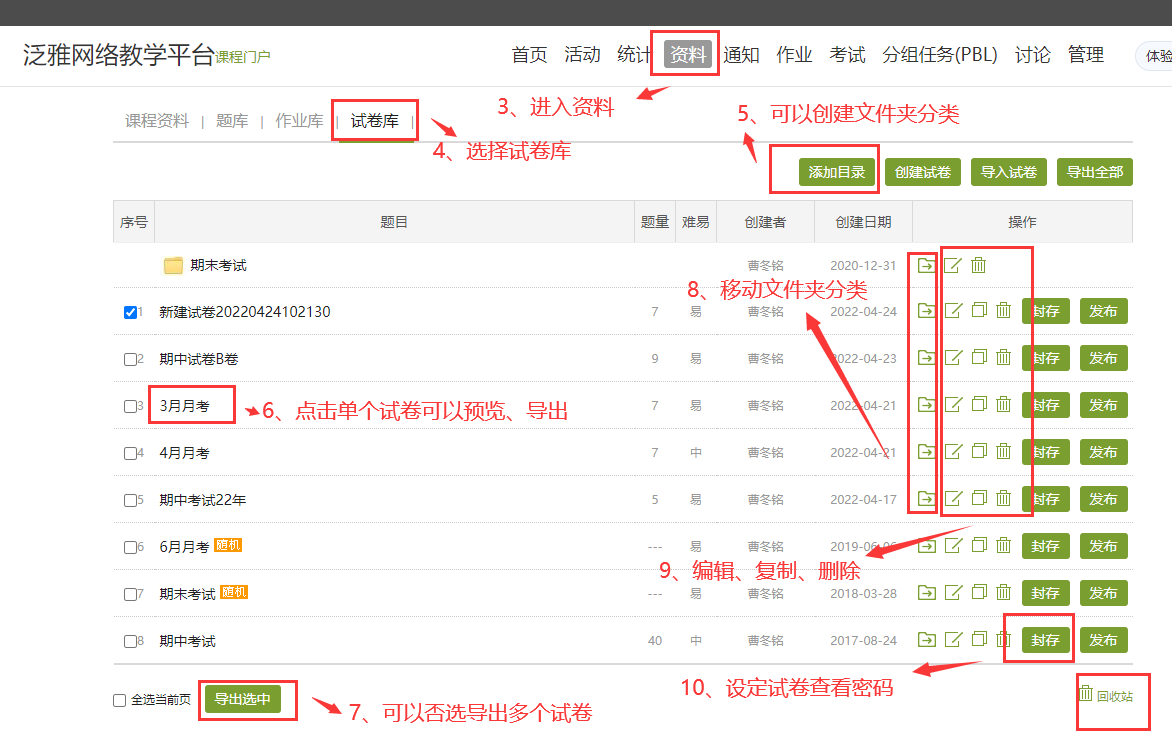Viewport: 1172px width, 747px height.
Task: Move 期末考试 random paper to folder
Action: point(926,593)
